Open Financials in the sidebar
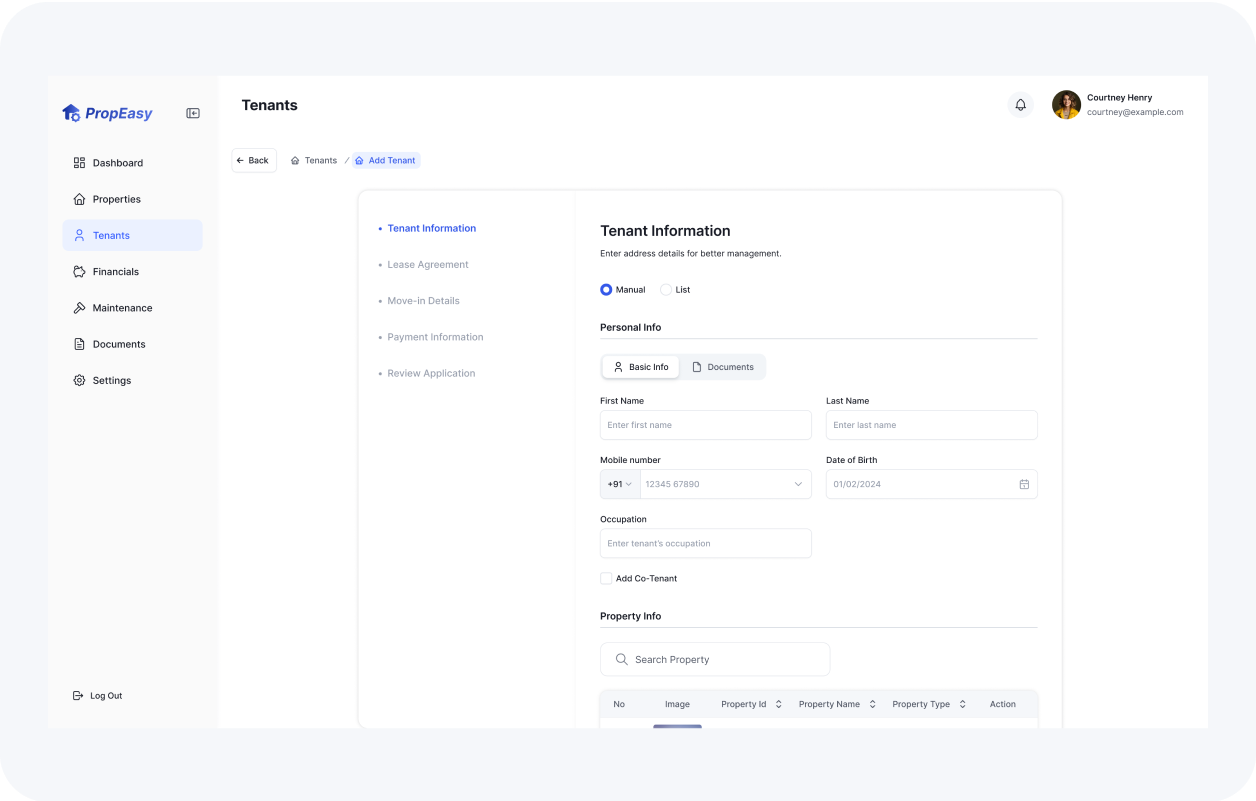Viewport: 1256px width, 801px height. tap(132, 272)
